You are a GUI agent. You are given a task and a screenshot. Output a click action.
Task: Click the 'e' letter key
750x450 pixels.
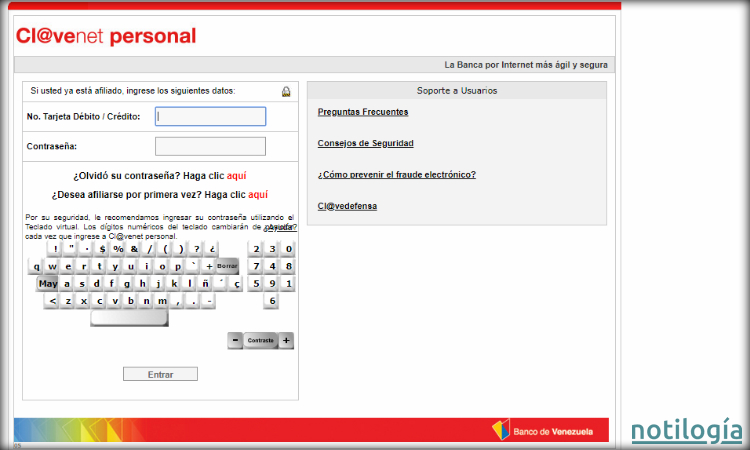click(x=68, y=266)
